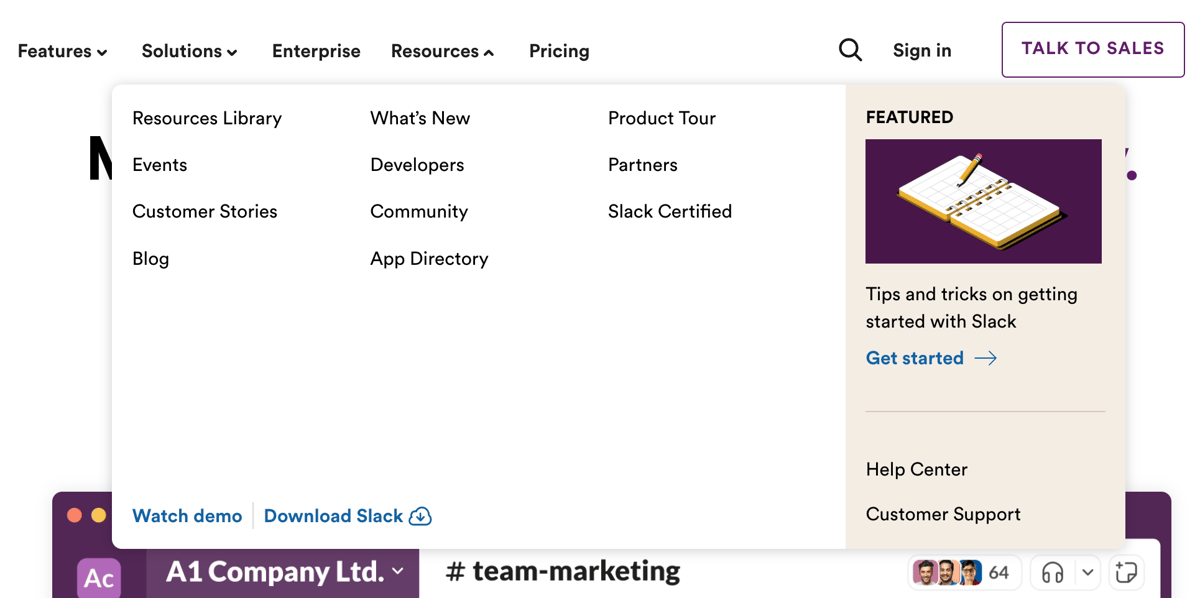Expand the Solutions dropdown
The width and height of the screenshot is (1200, 598).
pyautogui.click(x=189, y=50)
